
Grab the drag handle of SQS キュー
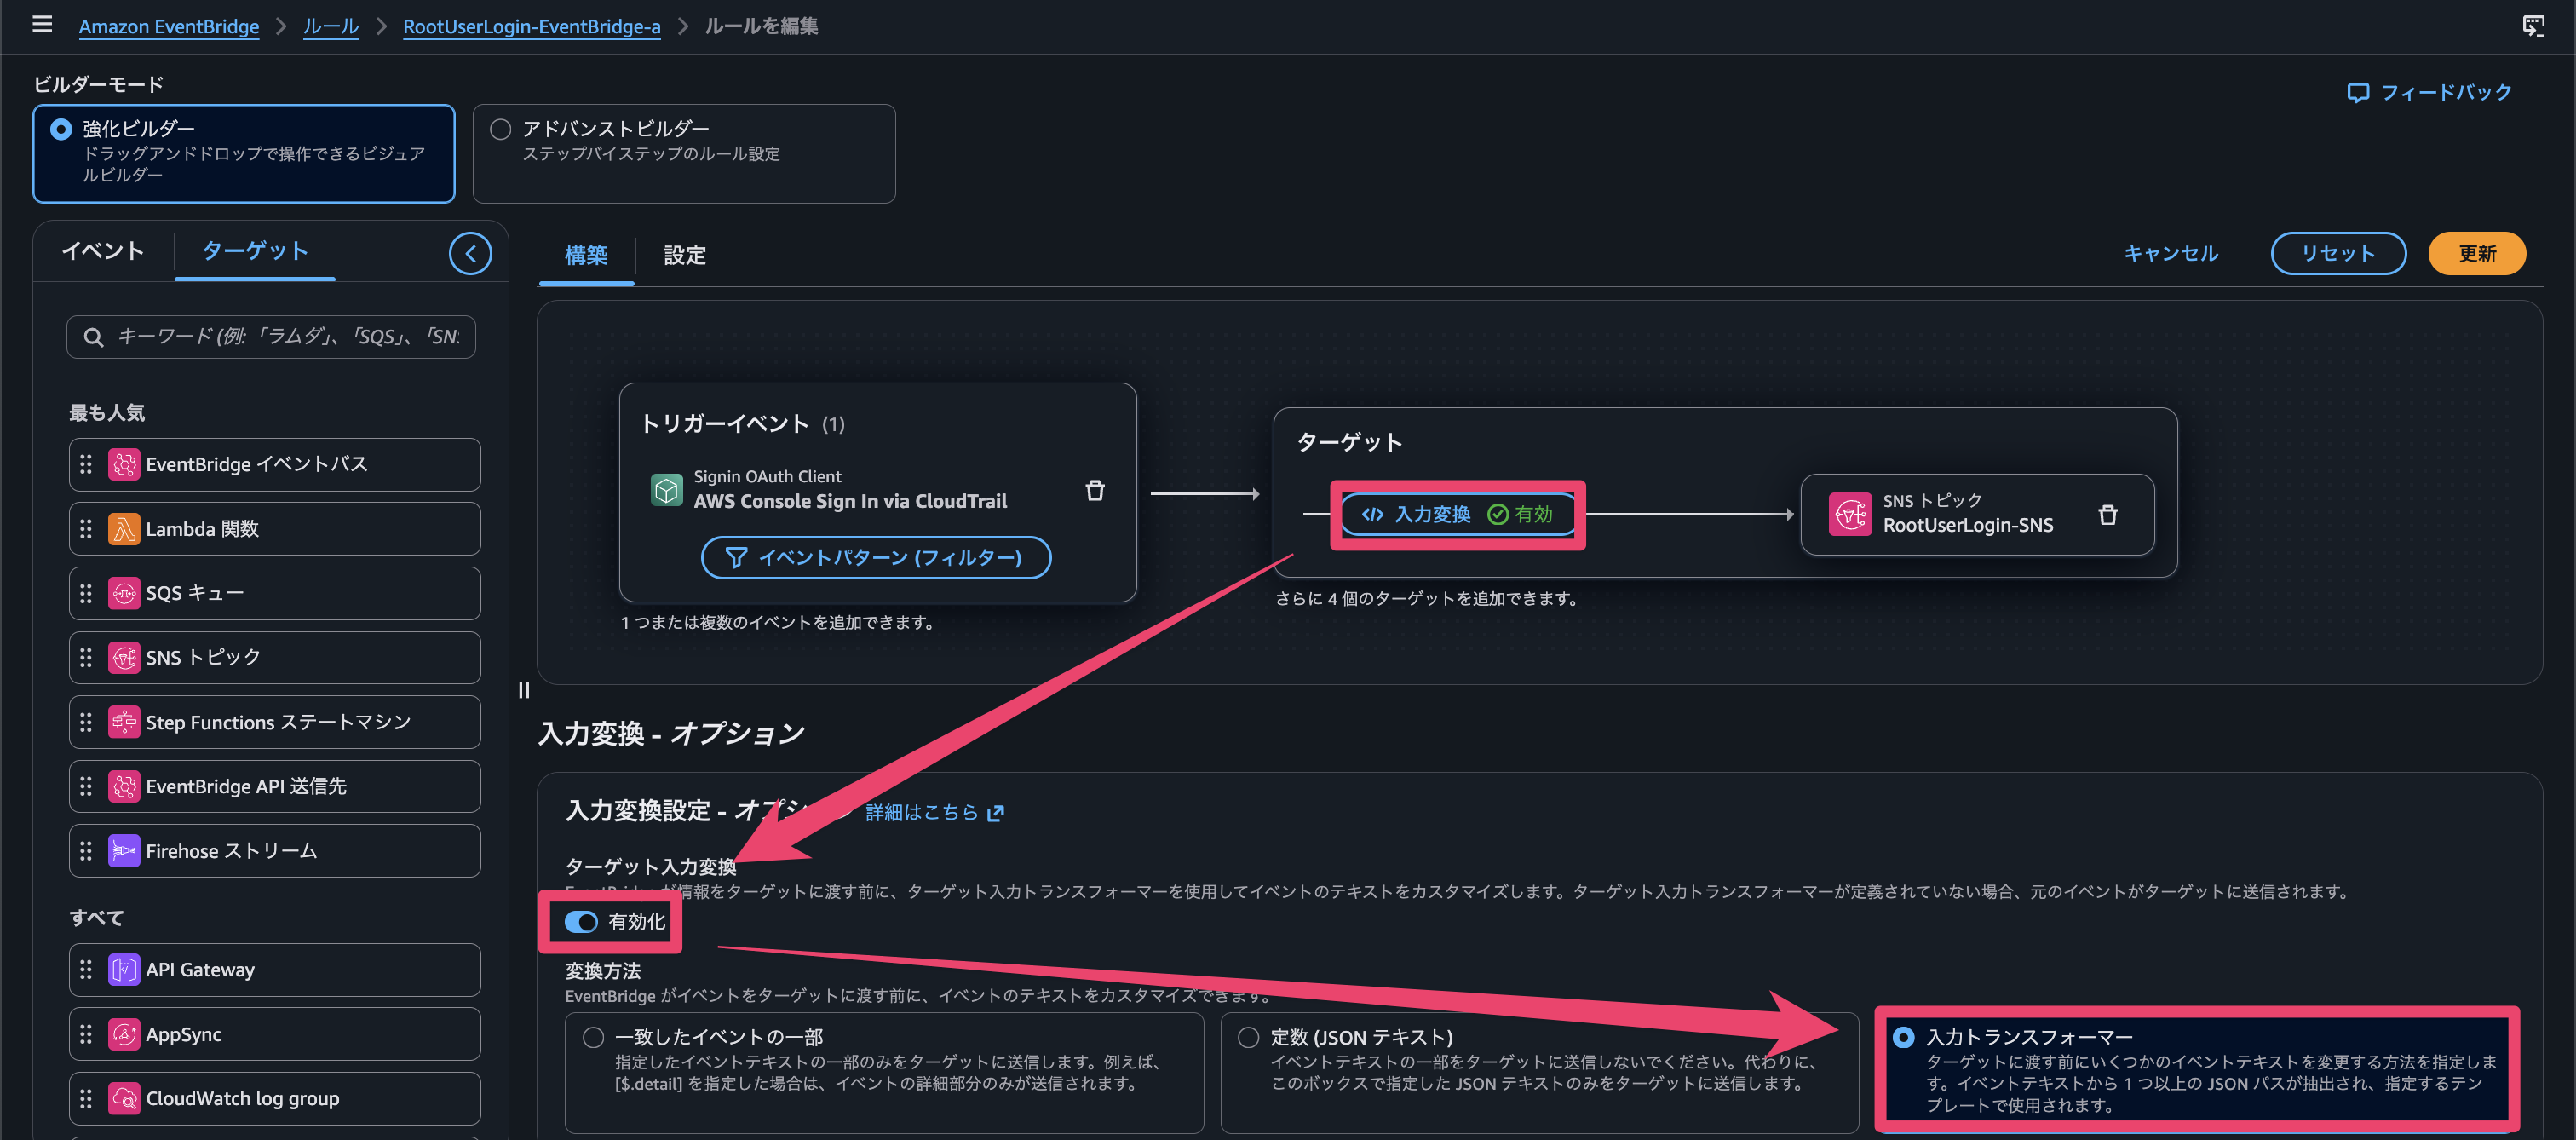[x=86, y=593]
